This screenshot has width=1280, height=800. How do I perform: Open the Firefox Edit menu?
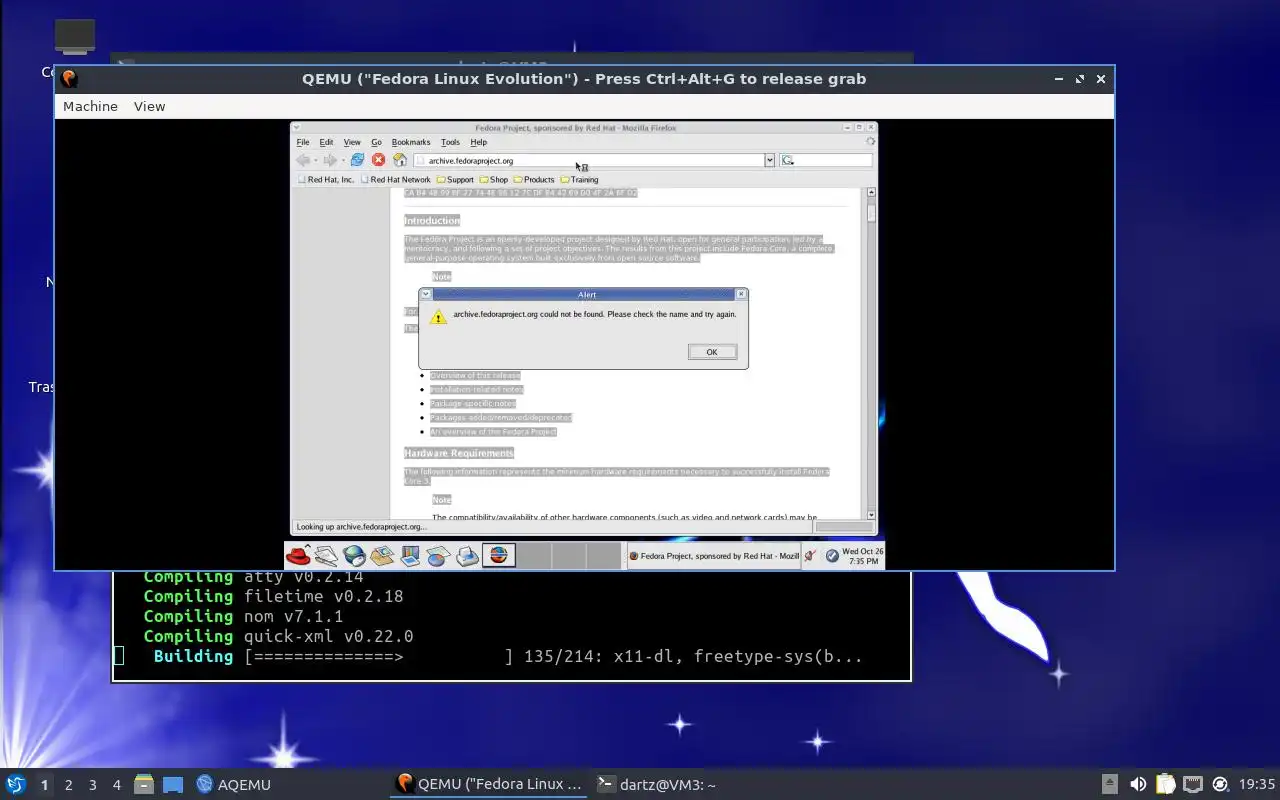point(326,142)
